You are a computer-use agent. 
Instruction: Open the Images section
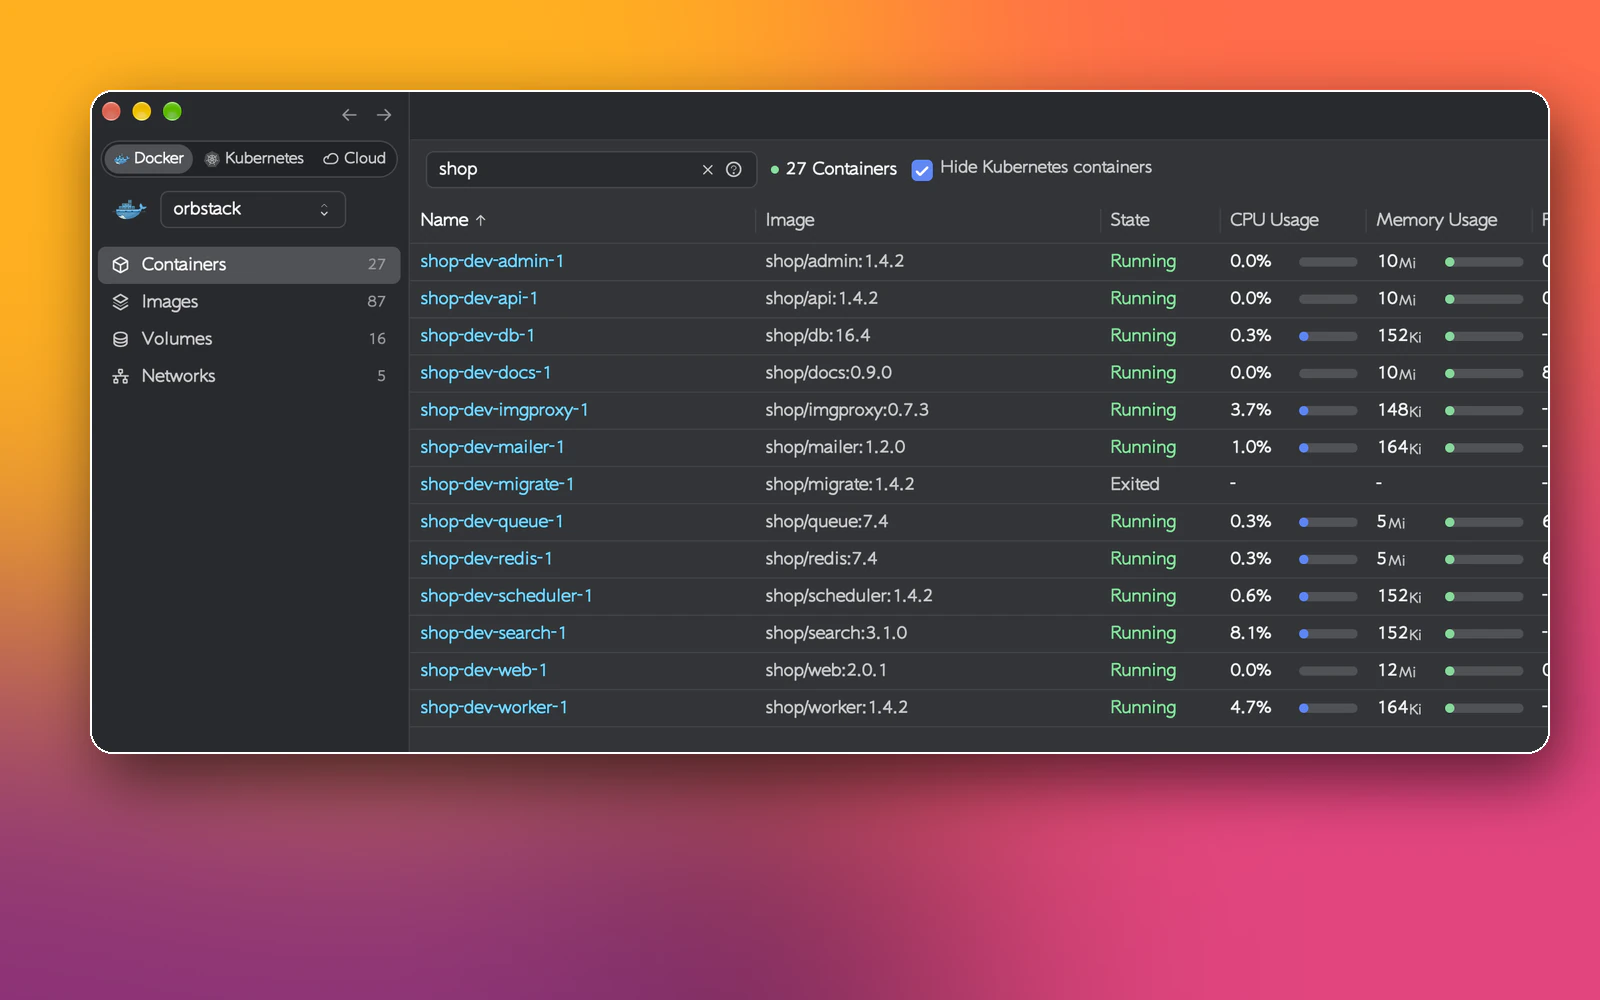249,302
